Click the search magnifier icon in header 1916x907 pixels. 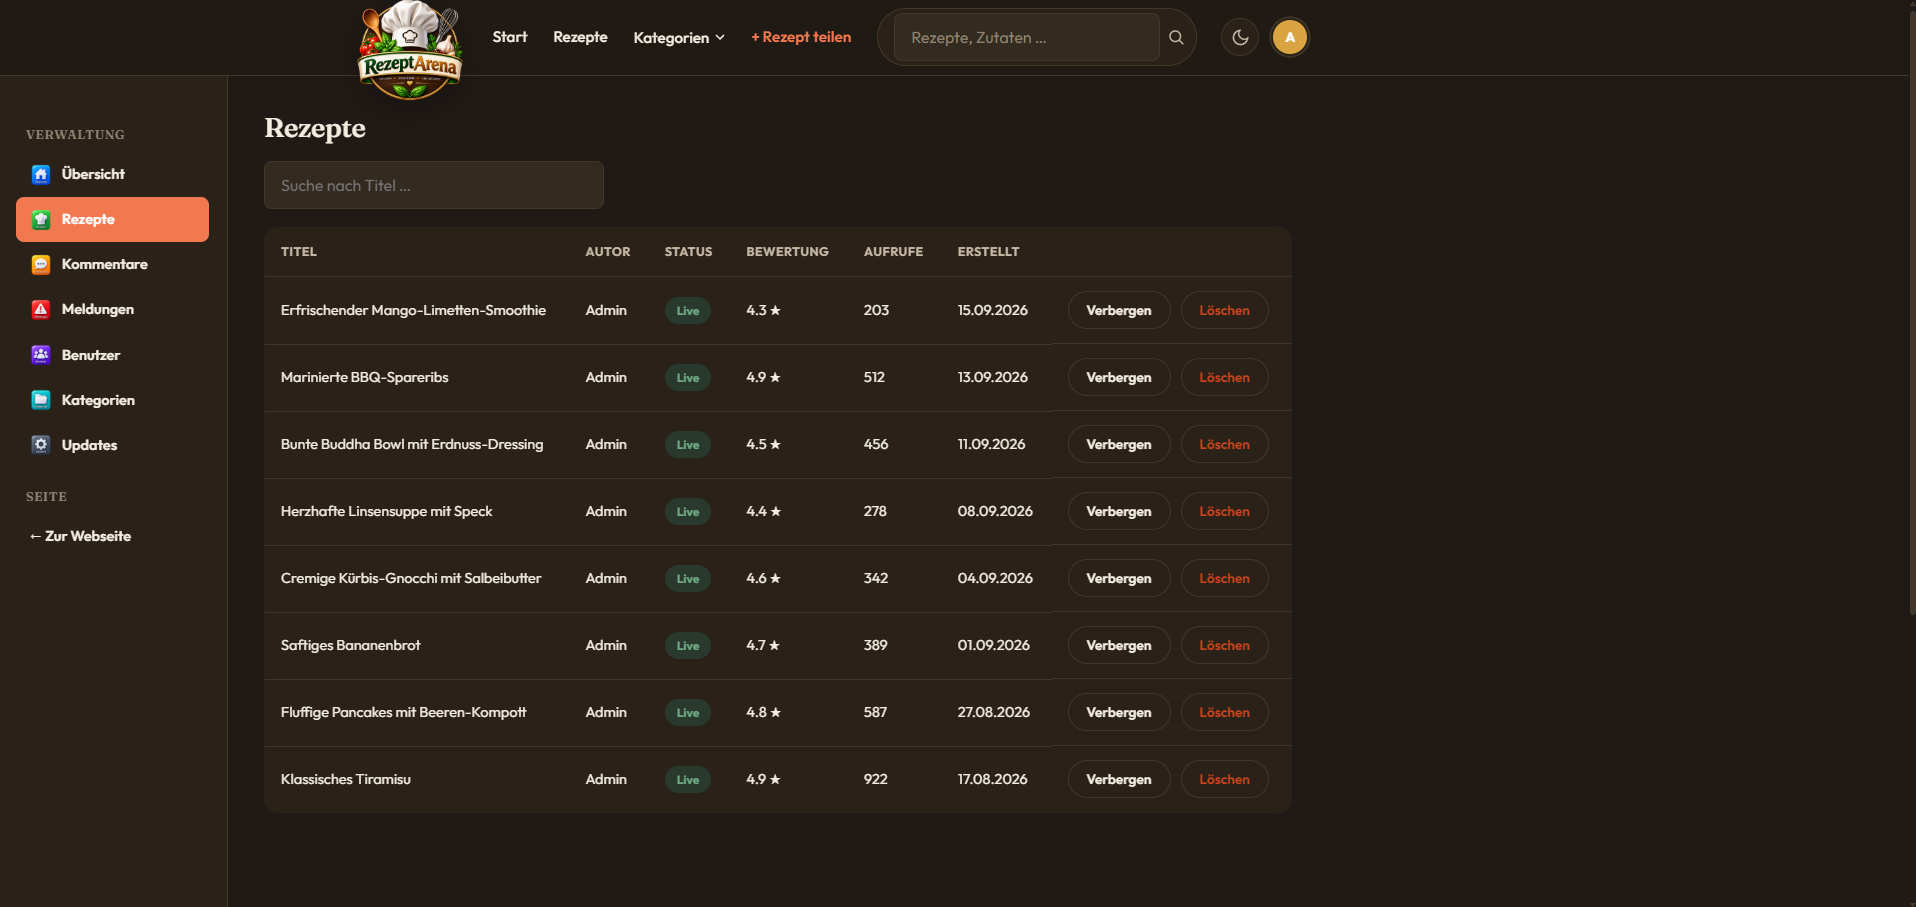(x=1177, y=37)
